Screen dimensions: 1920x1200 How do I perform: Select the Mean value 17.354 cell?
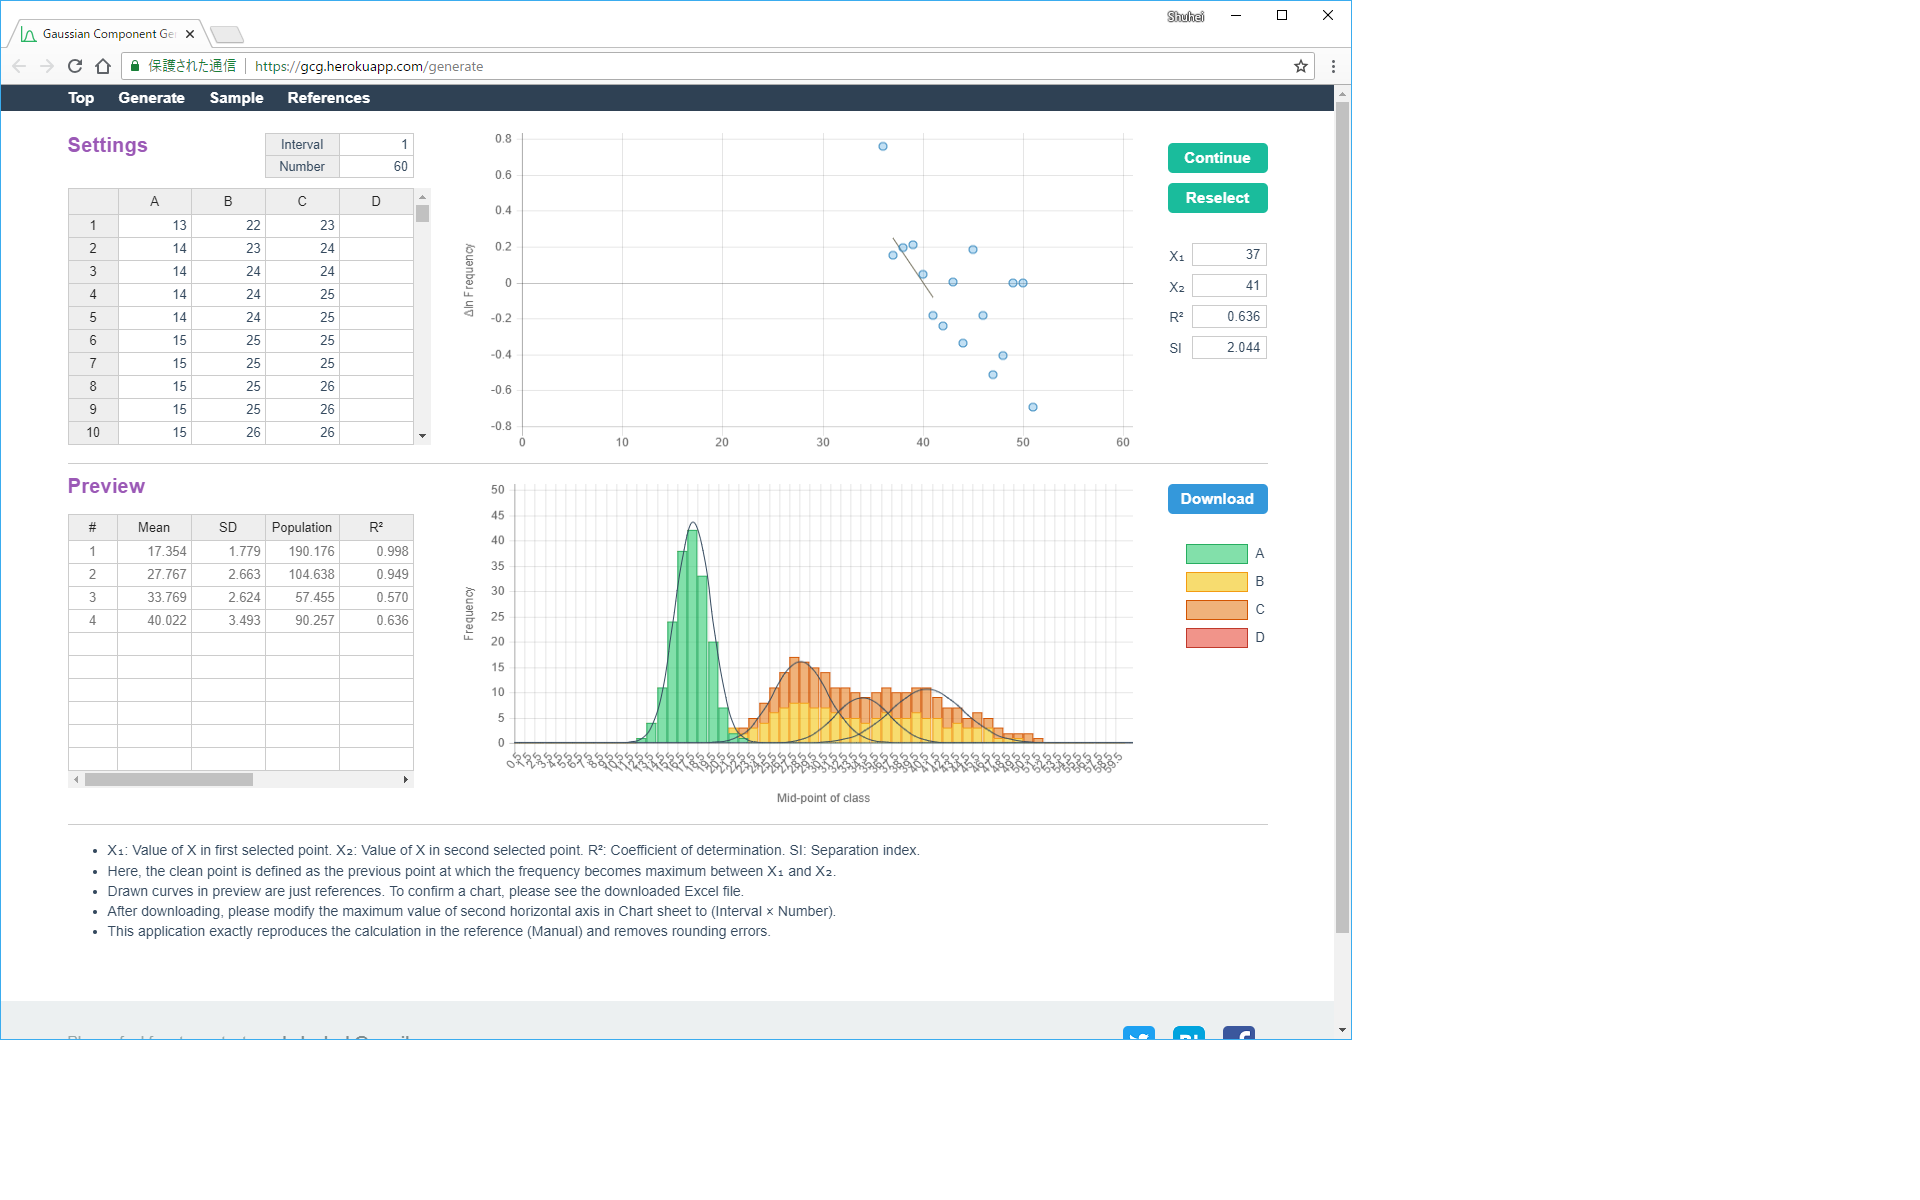click(x=154, y=552)
